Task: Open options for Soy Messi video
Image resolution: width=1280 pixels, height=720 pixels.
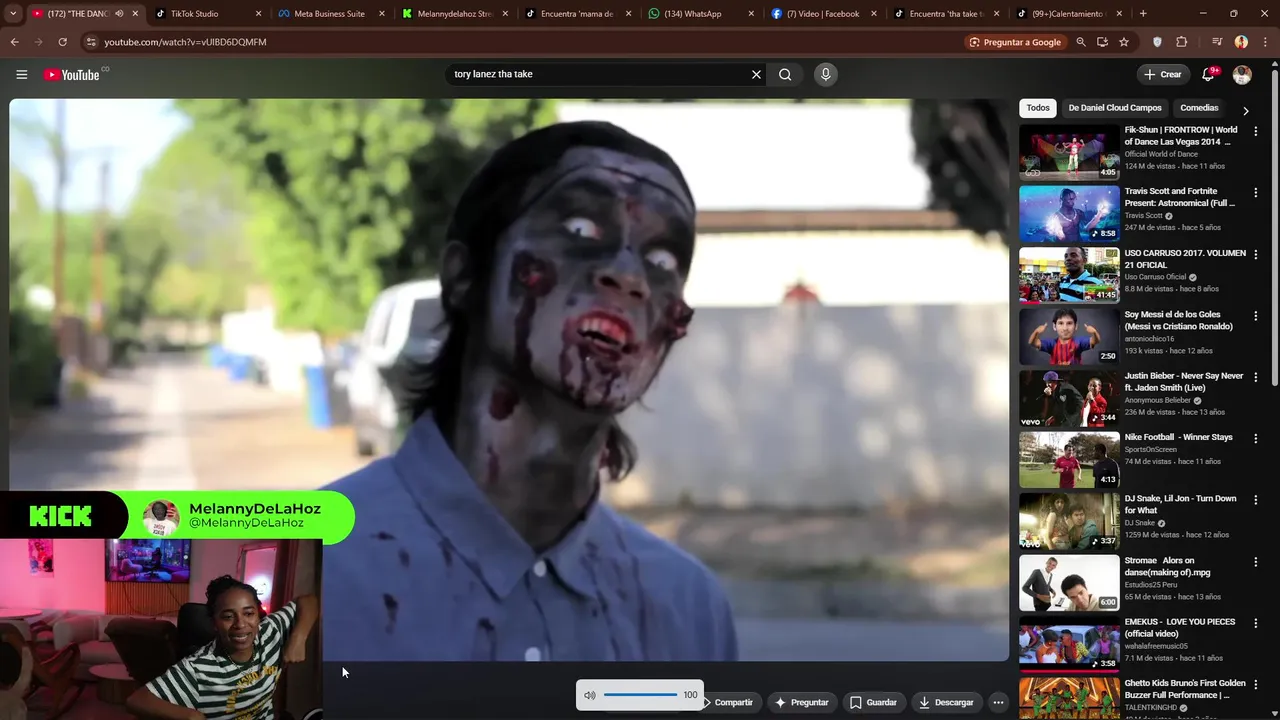Action: tap(1256, 315)
